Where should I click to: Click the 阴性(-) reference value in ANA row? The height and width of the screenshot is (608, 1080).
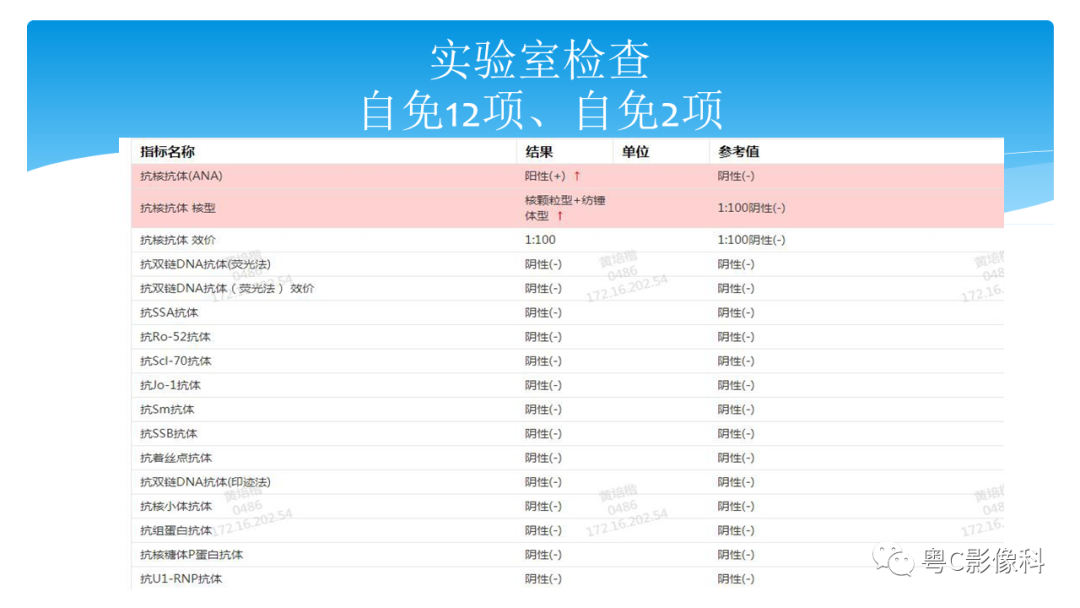tap(736, 176)
